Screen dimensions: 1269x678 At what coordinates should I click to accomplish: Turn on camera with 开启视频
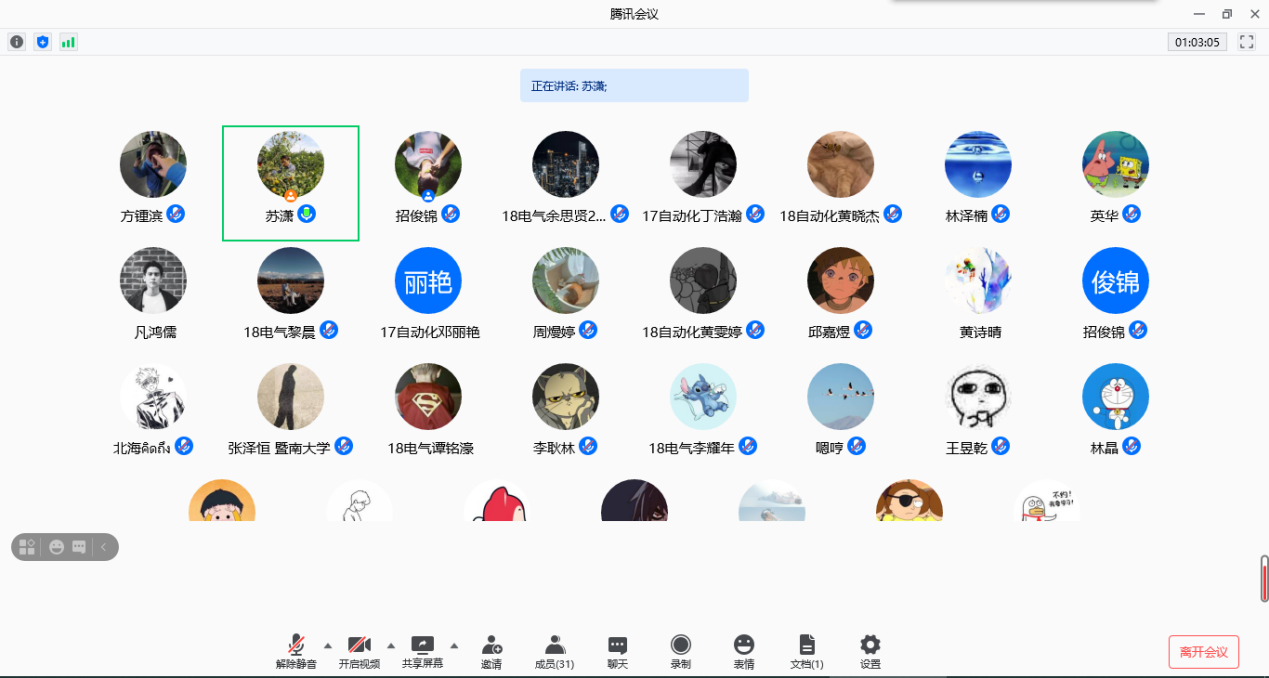359,651
